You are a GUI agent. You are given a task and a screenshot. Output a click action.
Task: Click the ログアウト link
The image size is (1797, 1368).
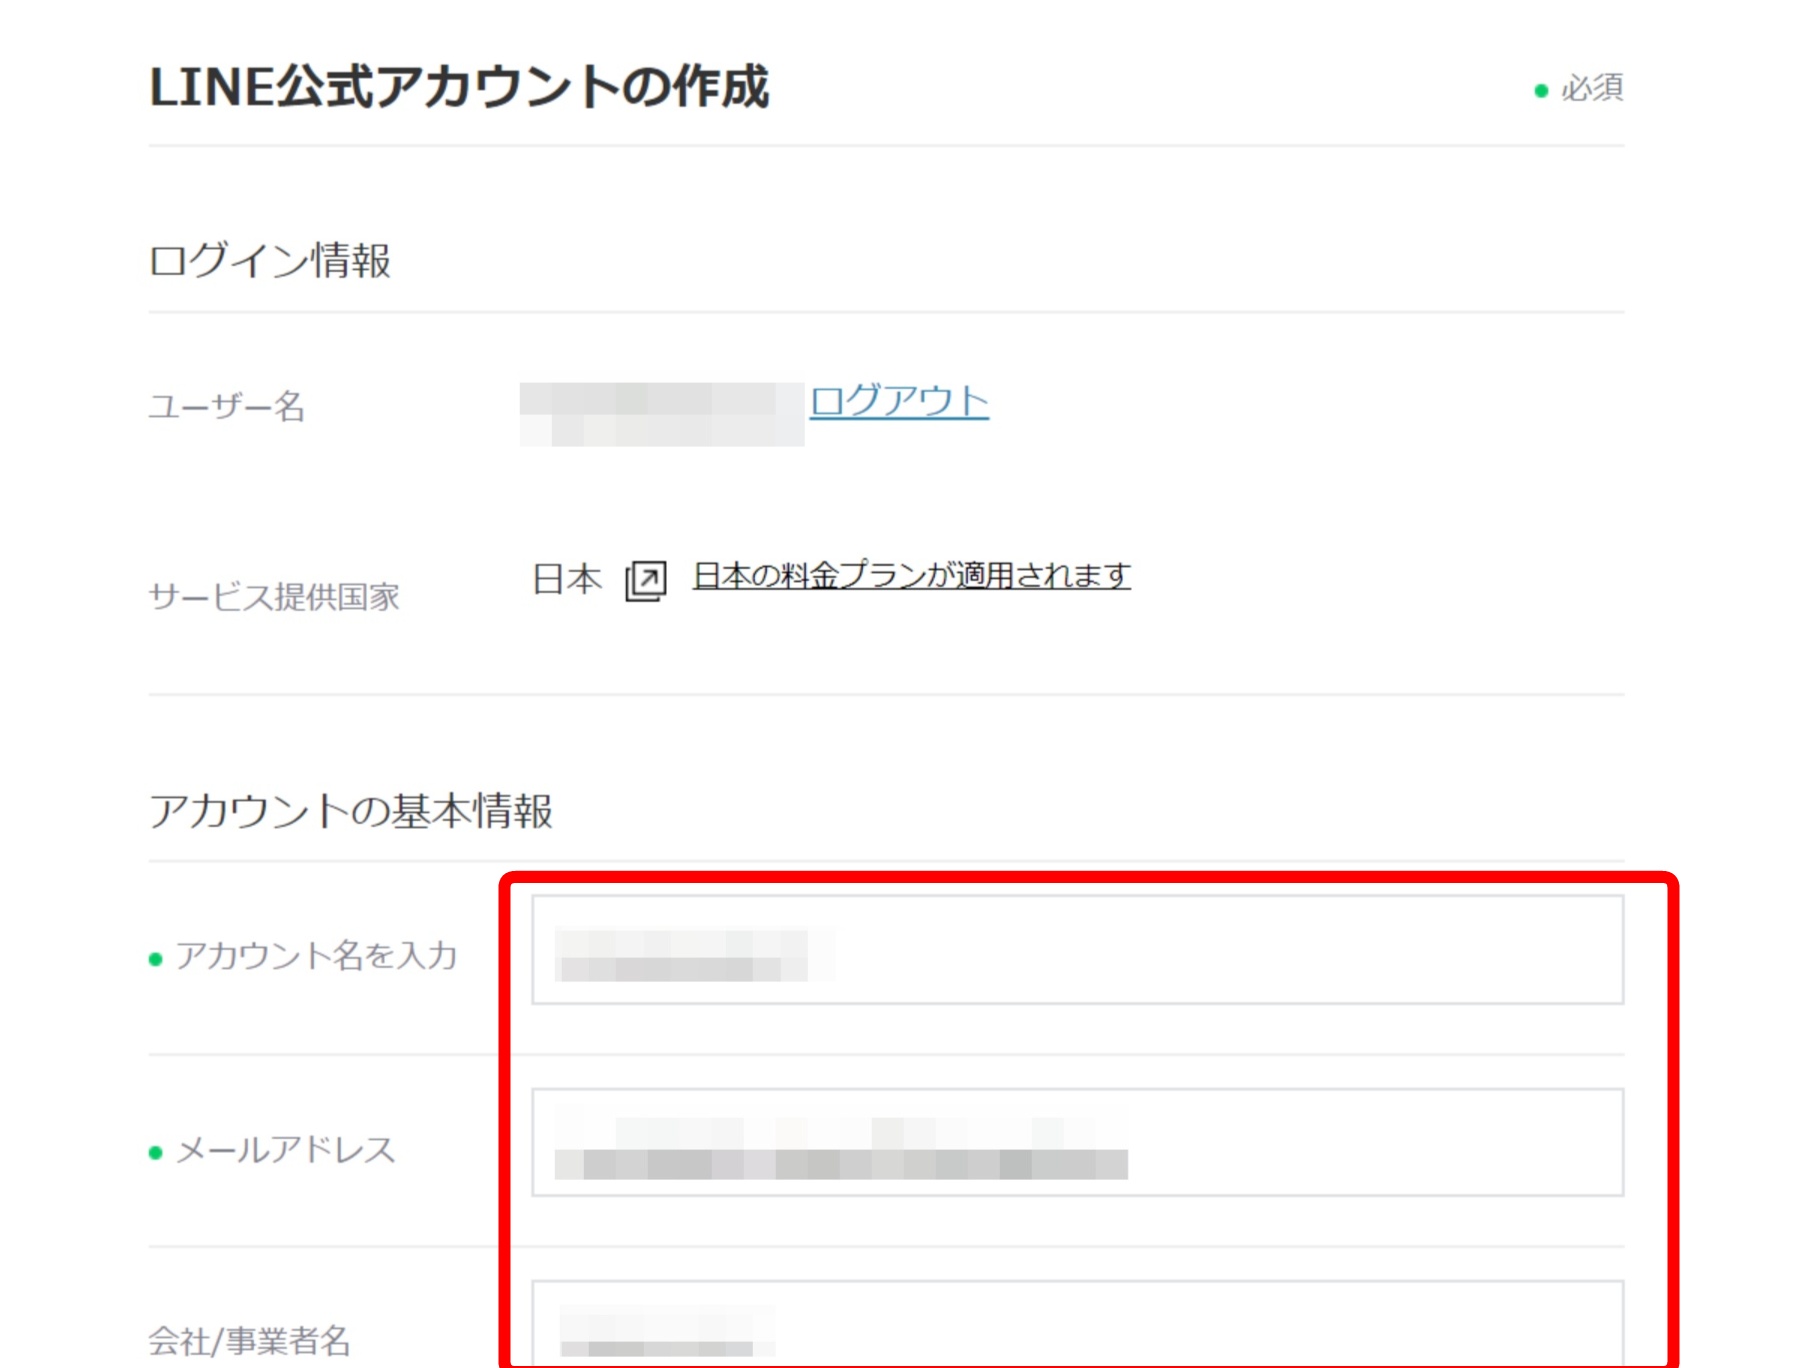(899, 401)
